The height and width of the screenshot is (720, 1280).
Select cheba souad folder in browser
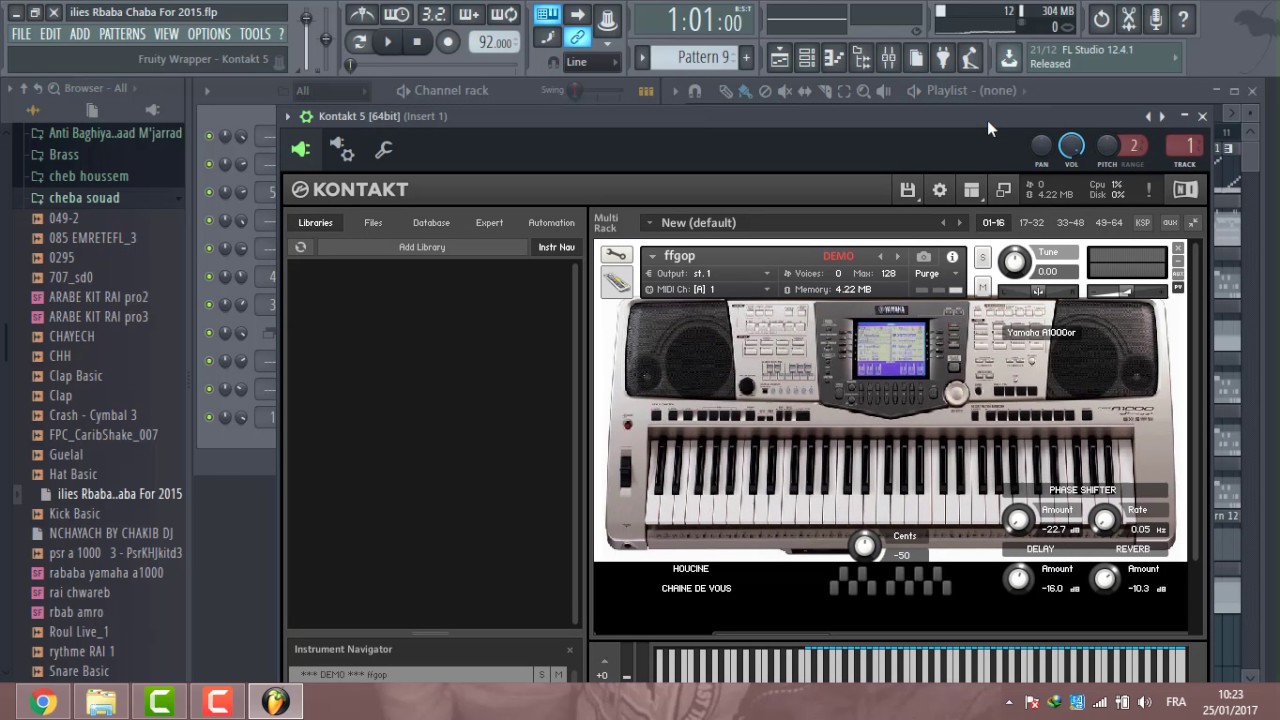(x=84, y=198)
